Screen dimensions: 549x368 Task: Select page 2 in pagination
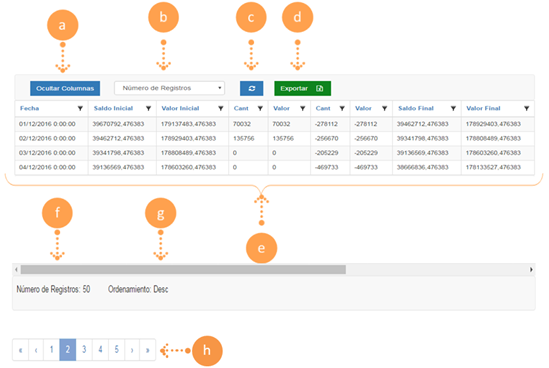pos(68,349)
